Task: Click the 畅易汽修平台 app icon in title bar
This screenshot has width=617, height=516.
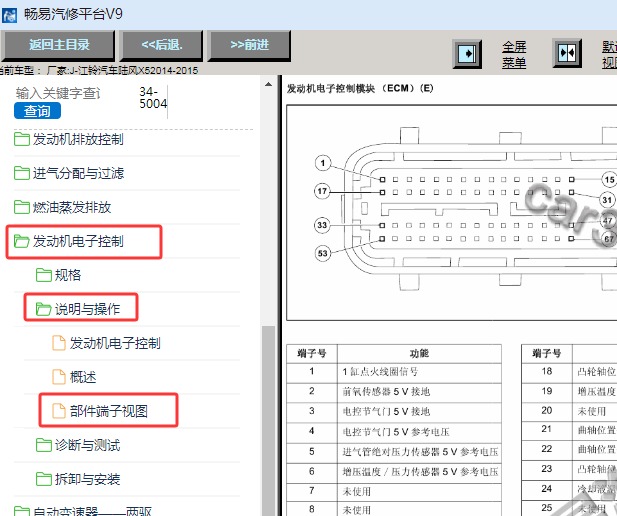Action: click(x=9, y=15)
